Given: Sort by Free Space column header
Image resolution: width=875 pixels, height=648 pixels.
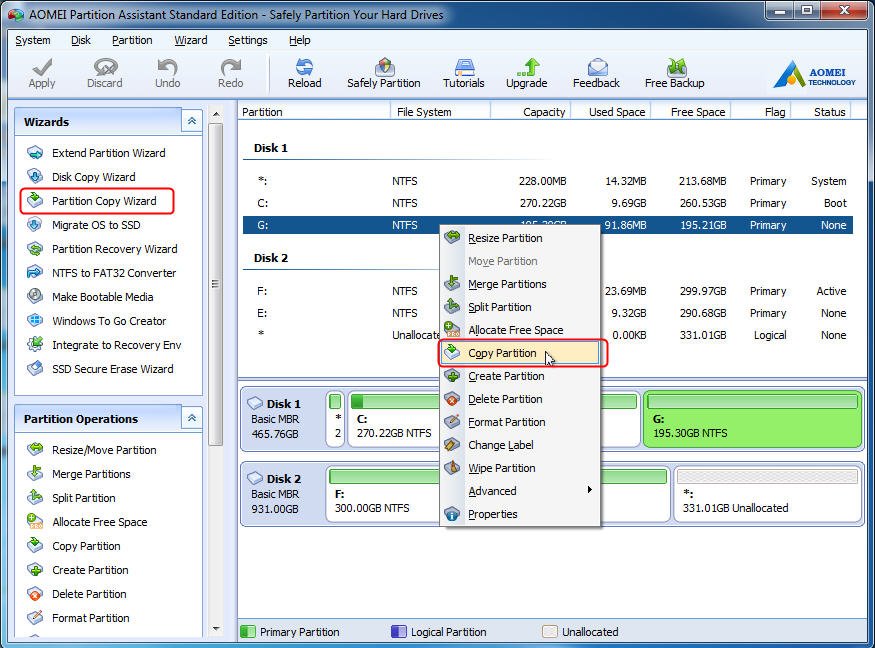Looking at the screenshot, I should click(x=690, y=112).
